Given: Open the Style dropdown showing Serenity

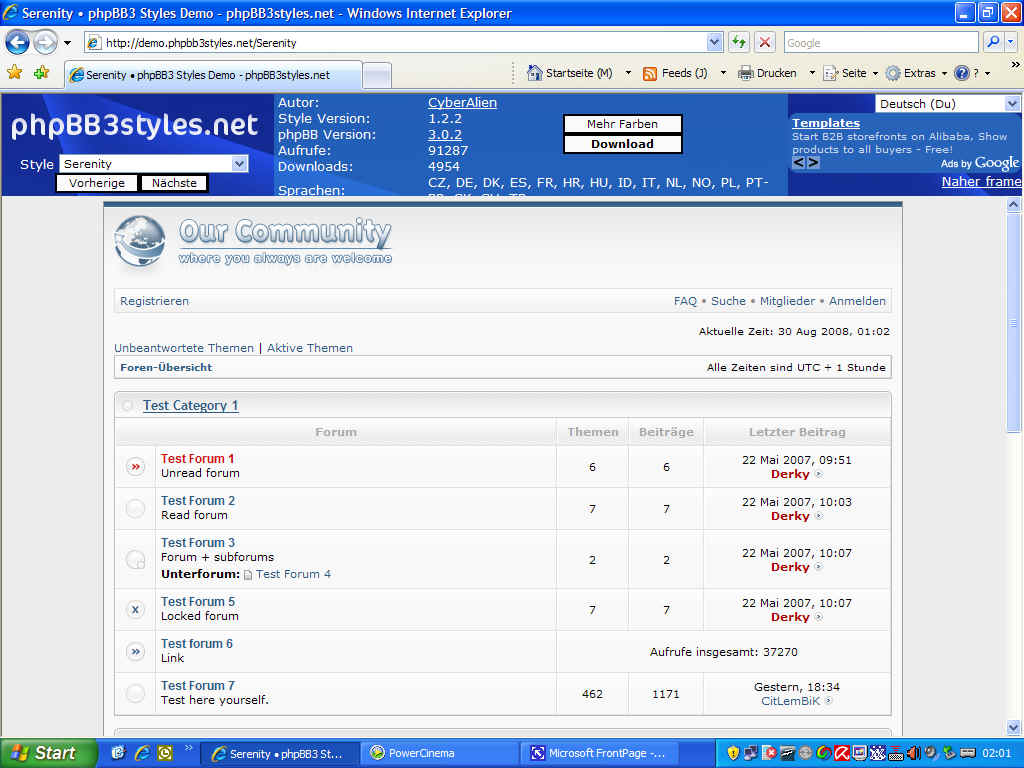Looking at the screenshot, I should [153, 164].
